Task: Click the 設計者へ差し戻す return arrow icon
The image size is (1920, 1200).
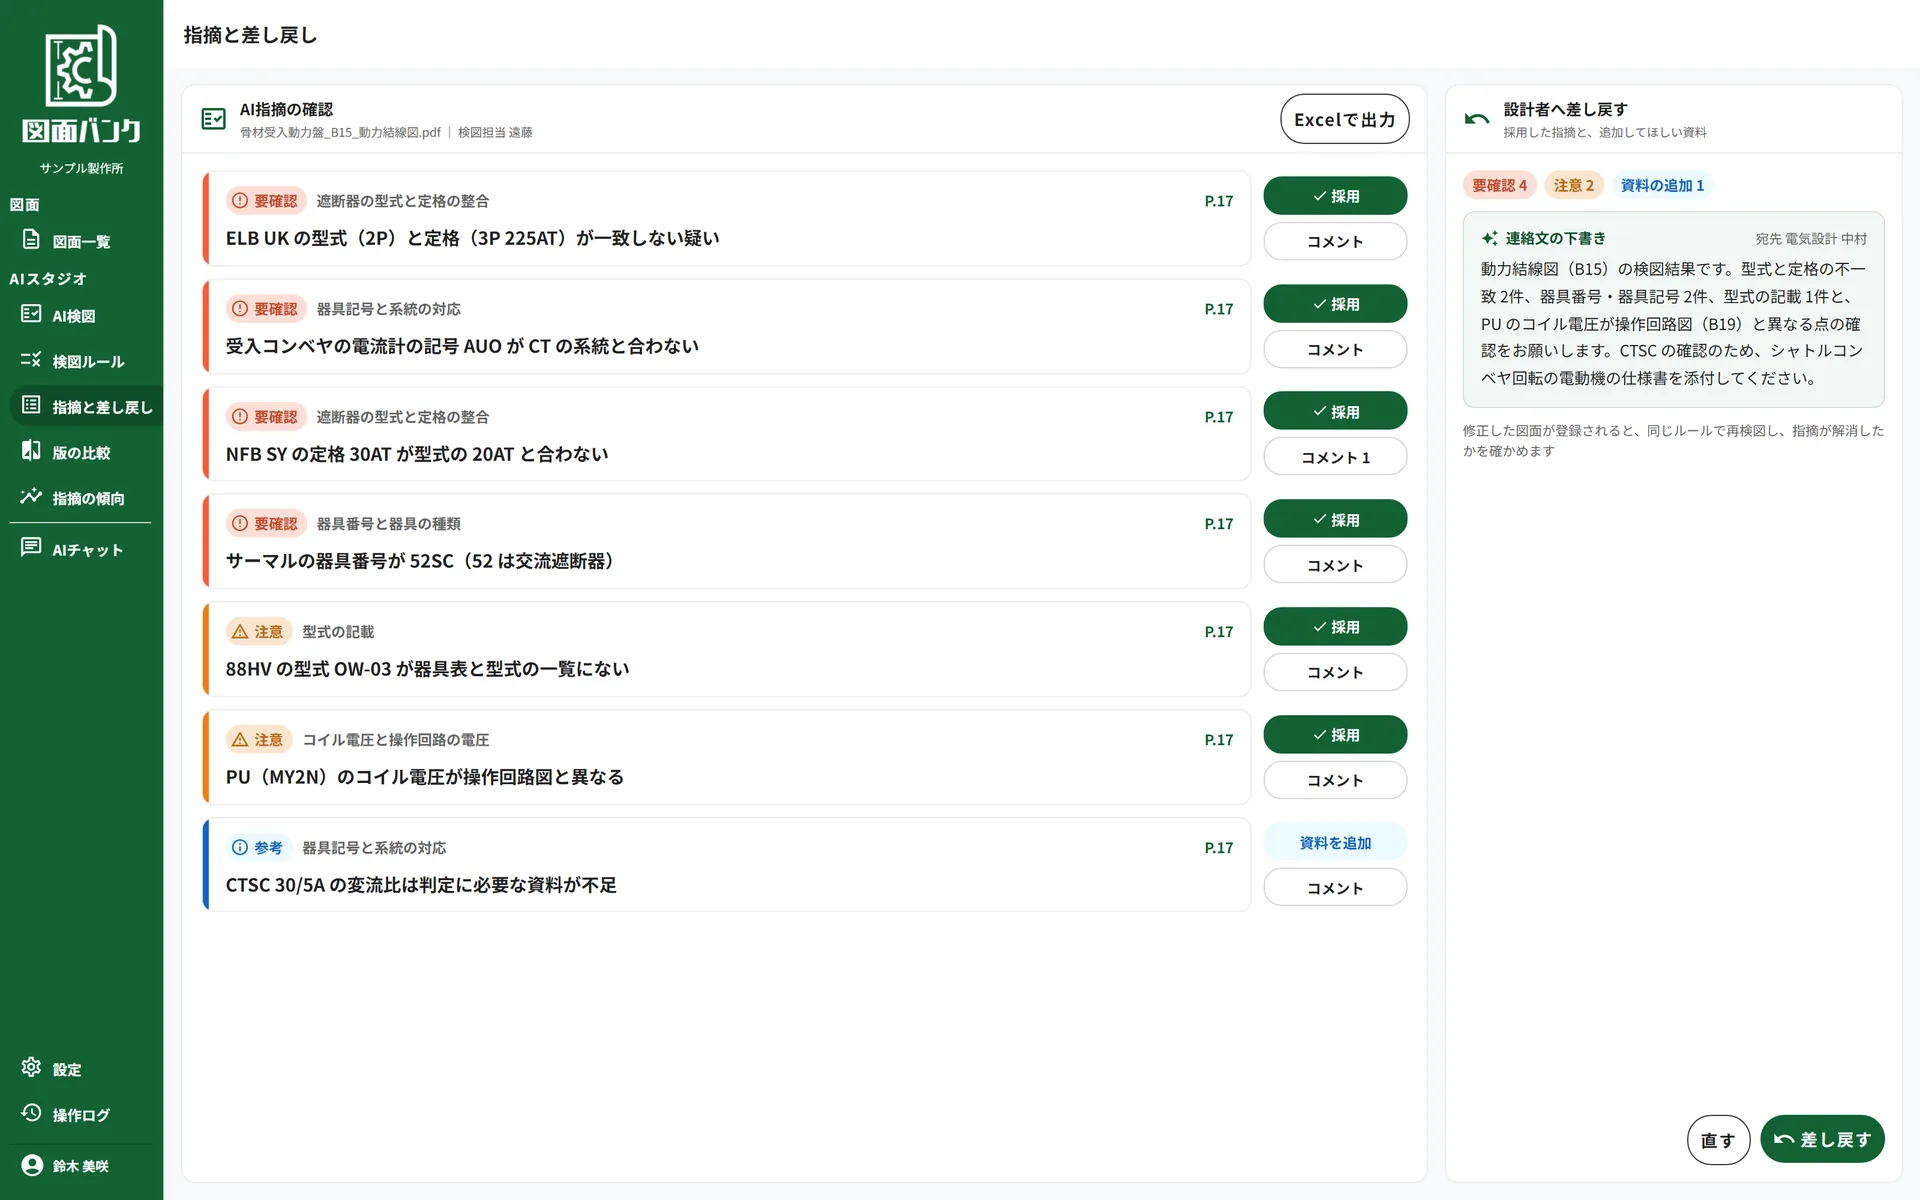Action: point(1477,119)
